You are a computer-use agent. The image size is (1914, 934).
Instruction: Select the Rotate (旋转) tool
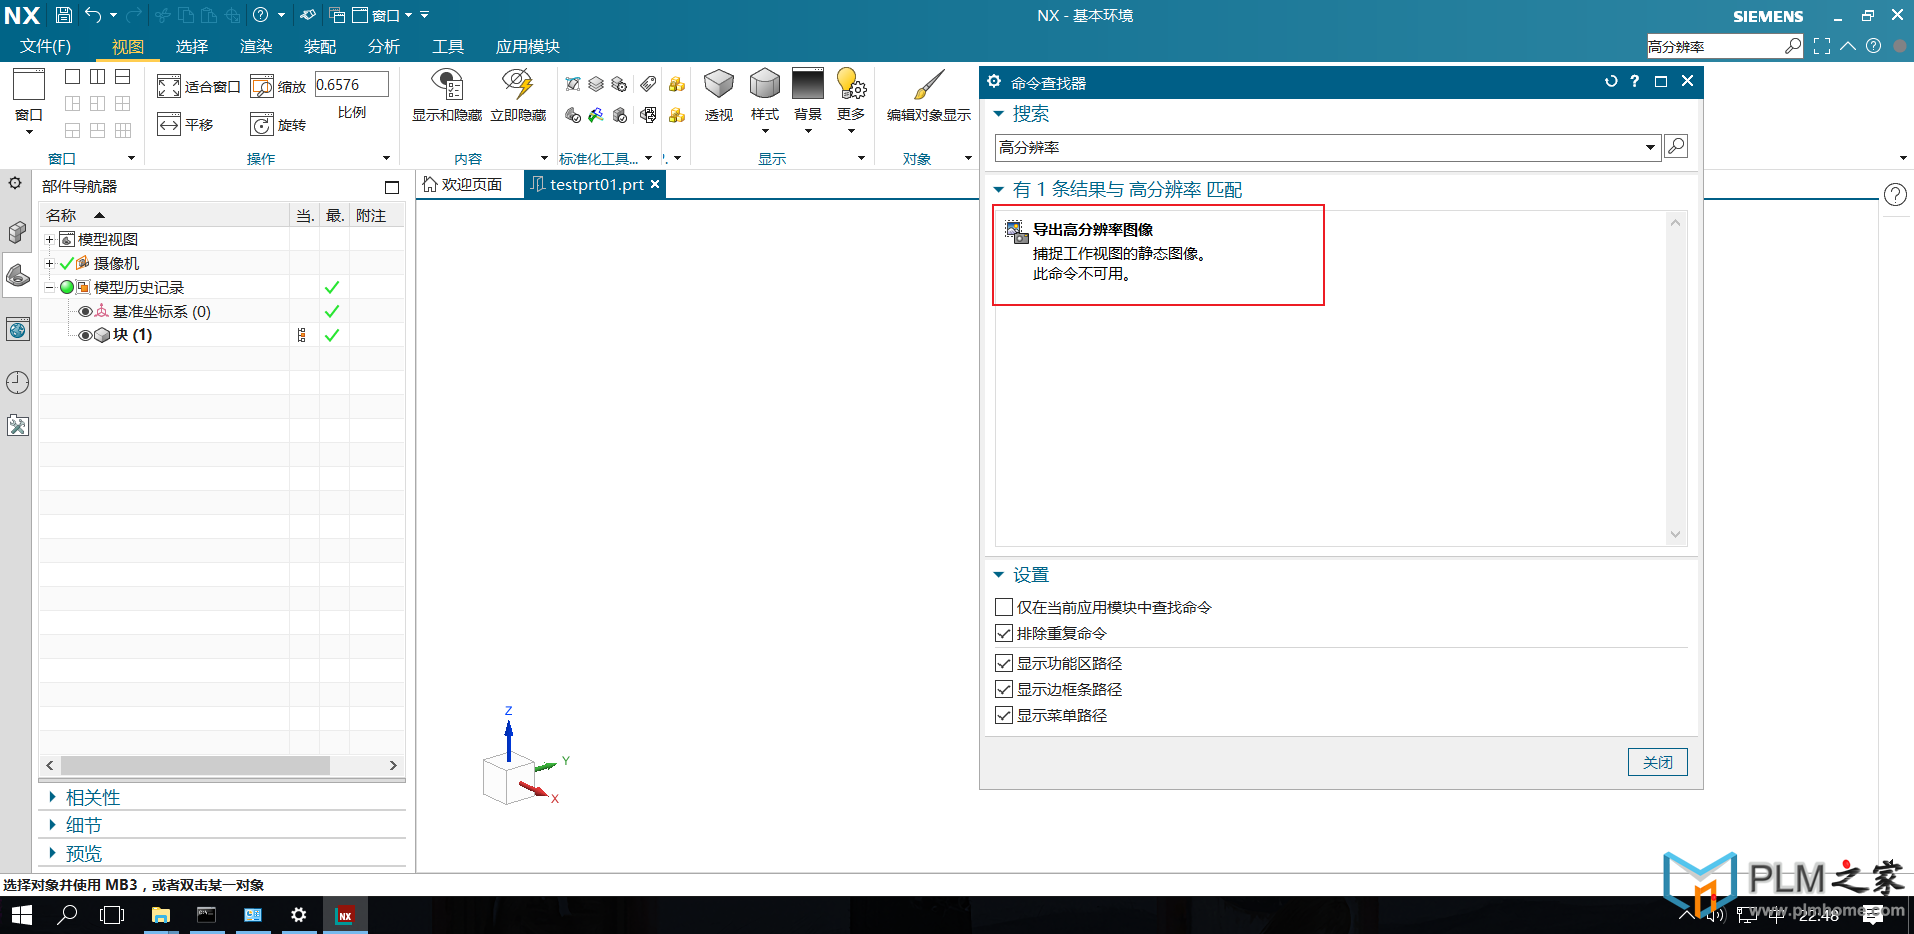click(278, 124)
